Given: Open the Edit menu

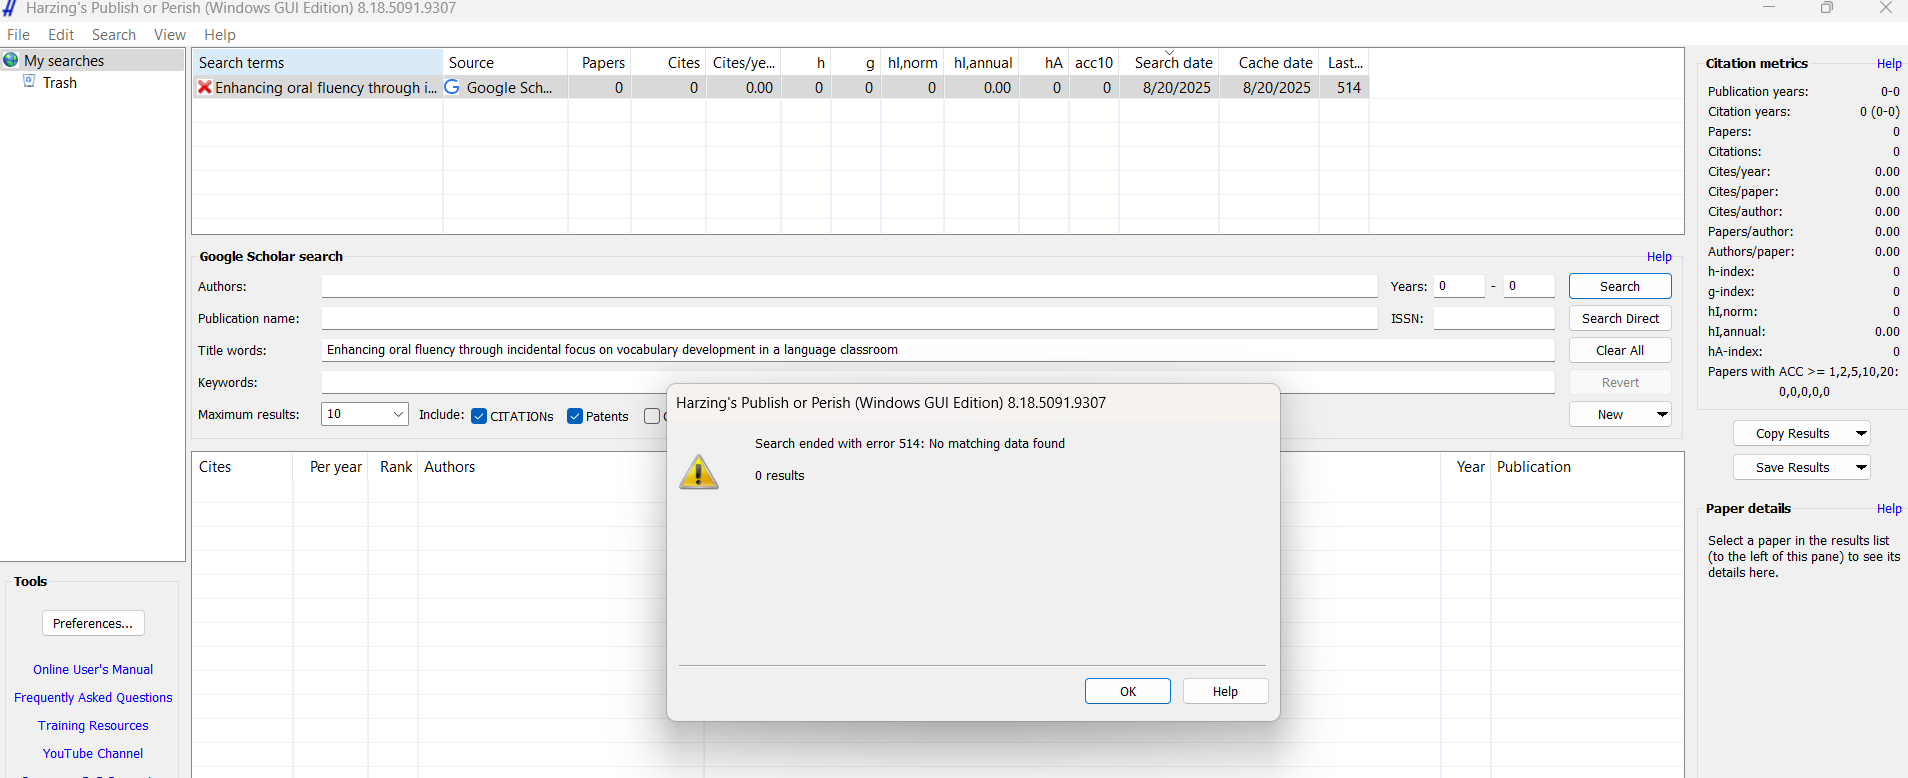Looking at the screenshot, I should pyautogui.click(x=61, y=35).
